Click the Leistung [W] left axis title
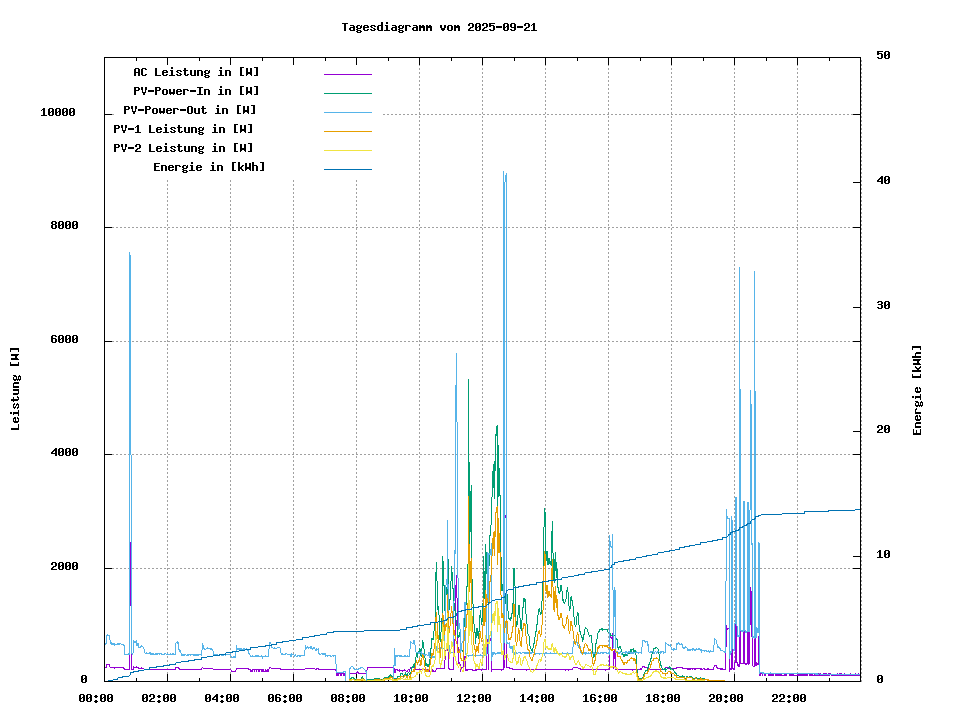This screenshot has width=960, height=720. [x=16, y=388]
